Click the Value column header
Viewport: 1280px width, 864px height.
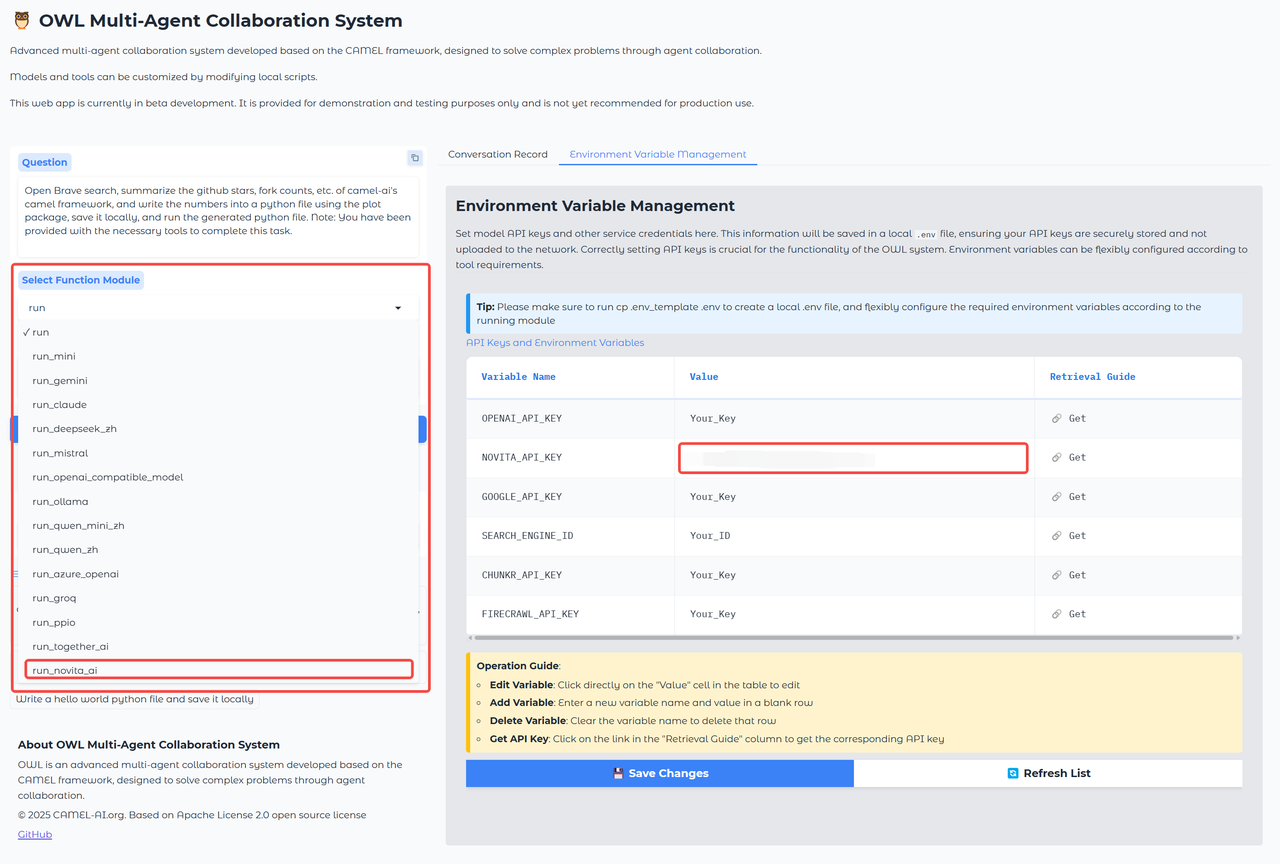(854, 377)
